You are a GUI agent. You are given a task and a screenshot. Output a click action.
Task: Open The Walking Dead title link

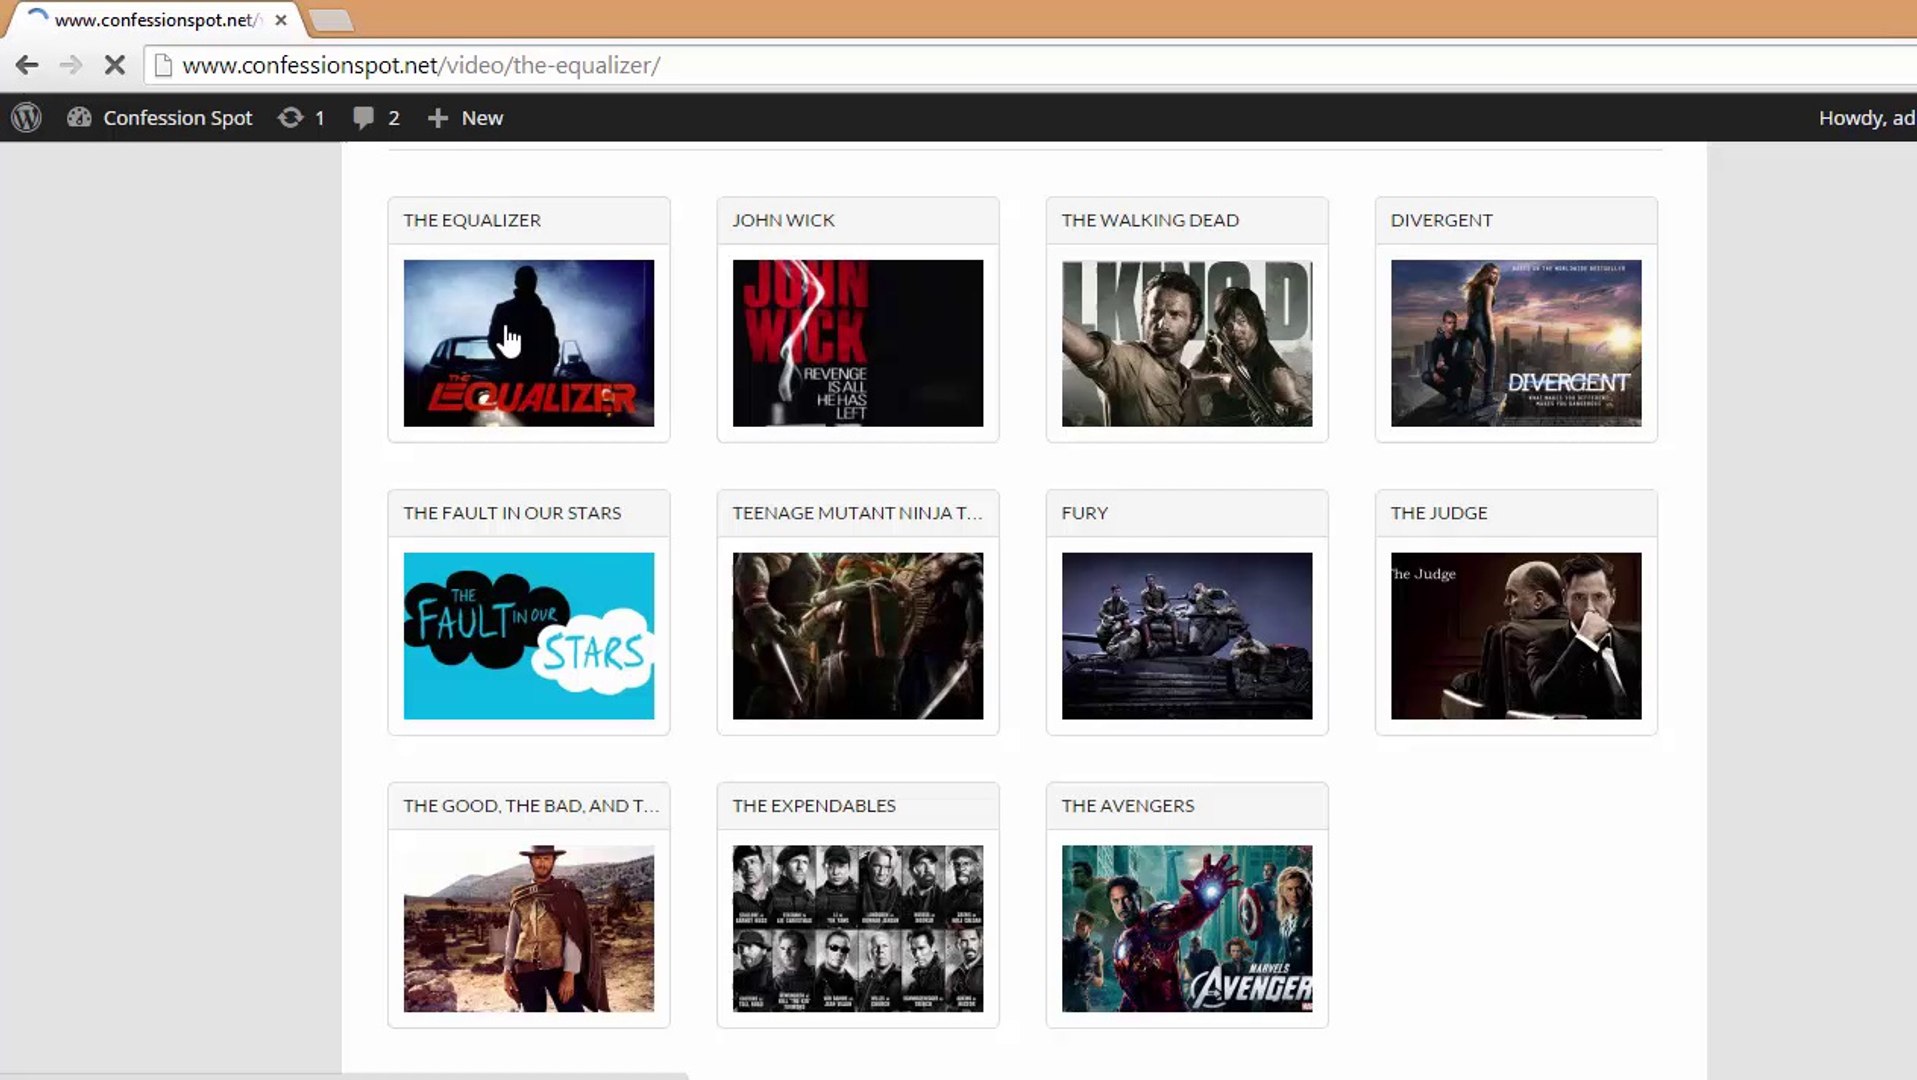[x=1150, y=220]
